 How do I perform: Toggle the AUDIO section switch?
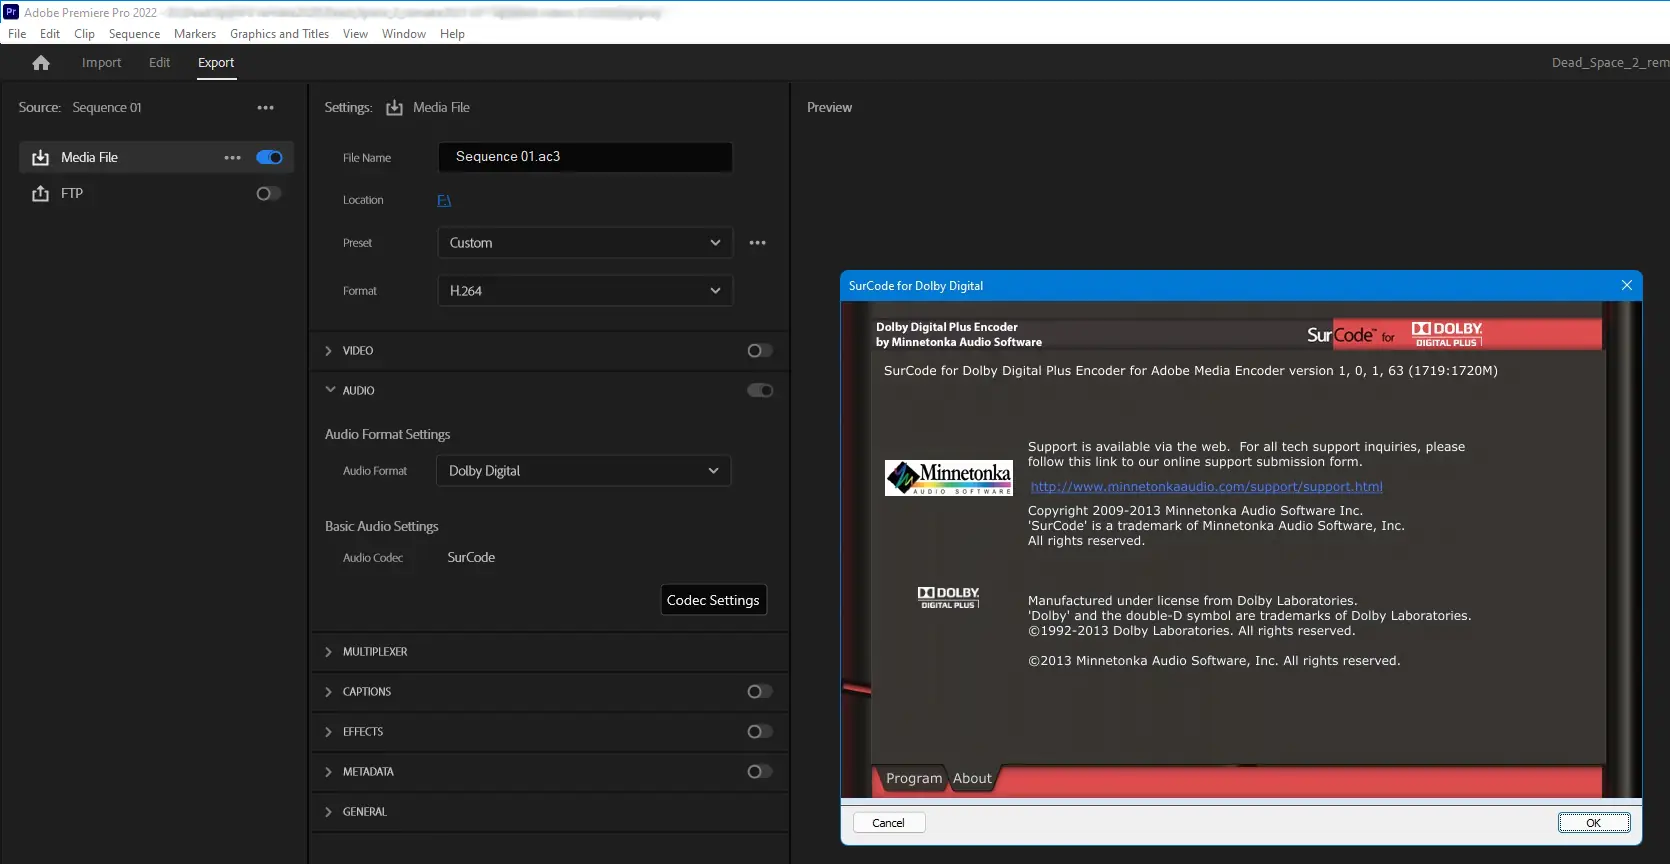click(760, 391)
